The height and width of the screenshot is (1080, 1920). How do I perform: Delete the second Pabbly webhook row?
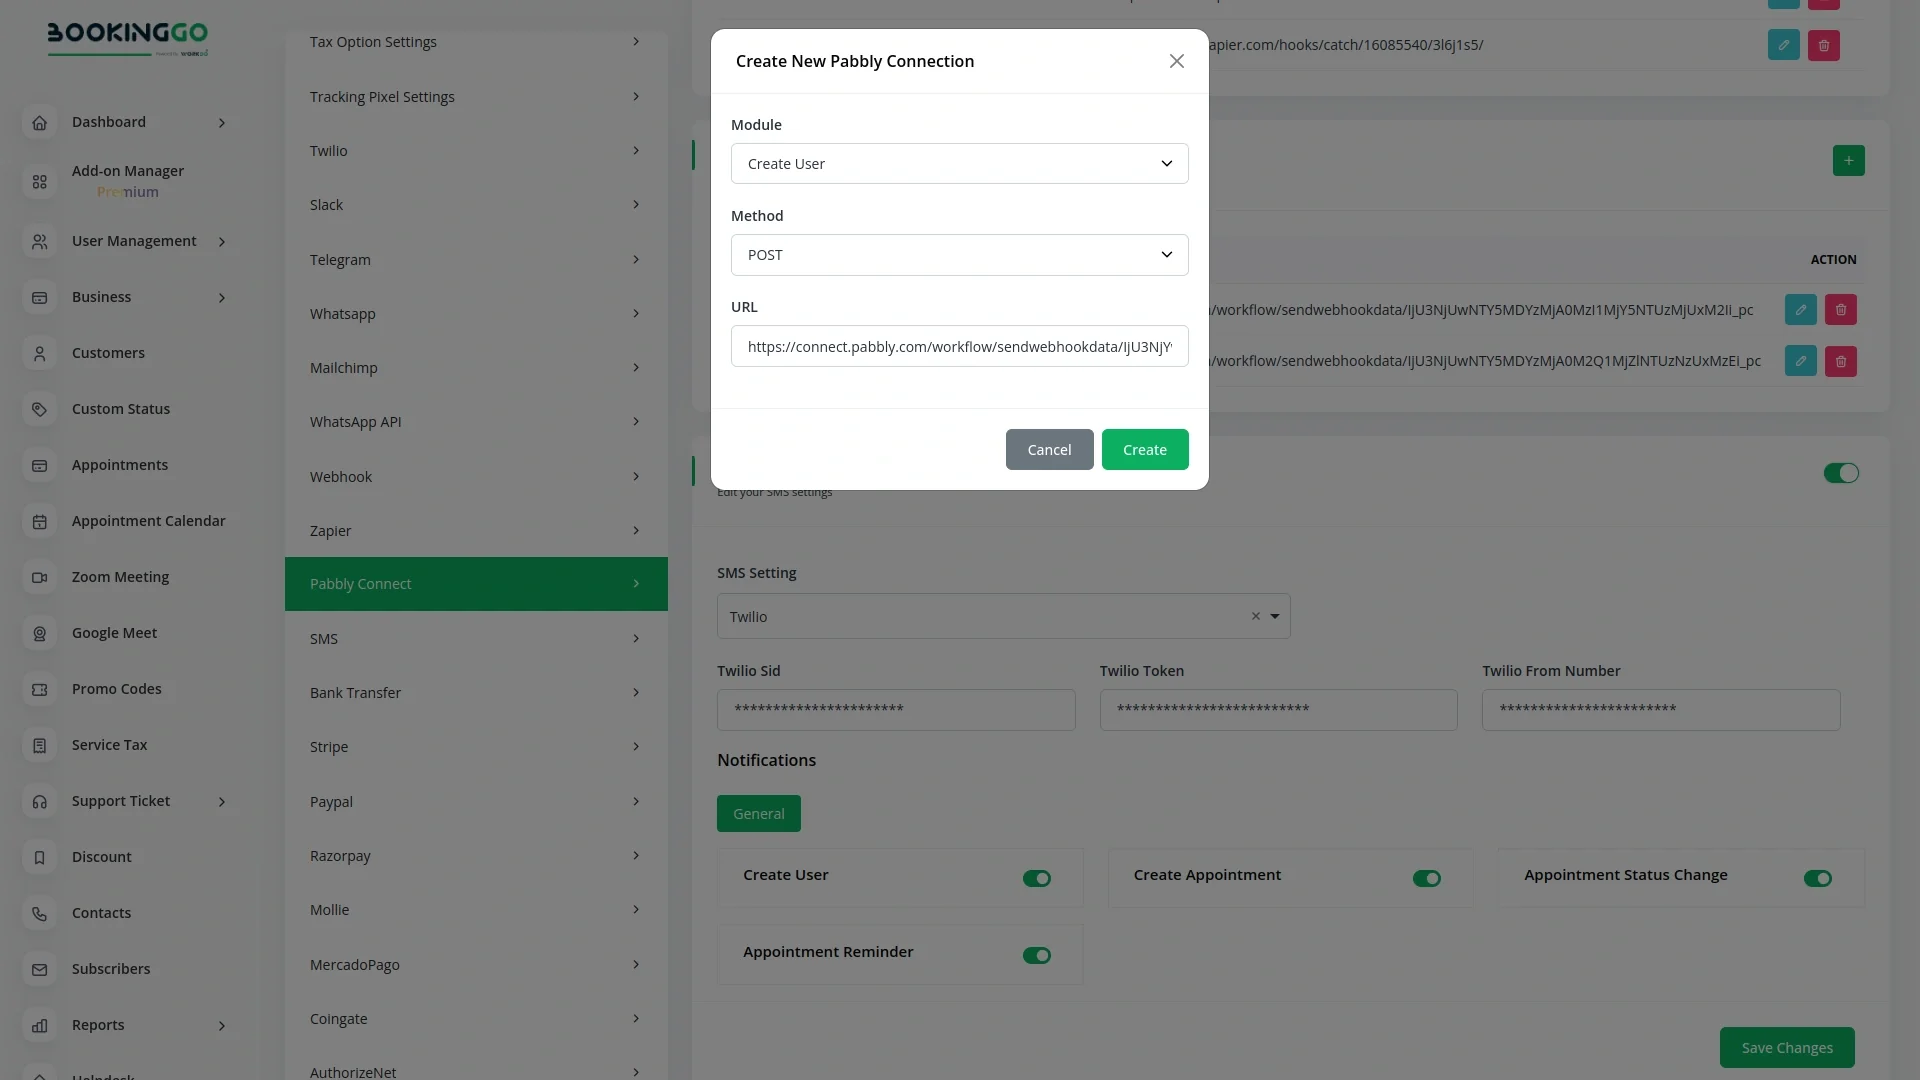1840,361
